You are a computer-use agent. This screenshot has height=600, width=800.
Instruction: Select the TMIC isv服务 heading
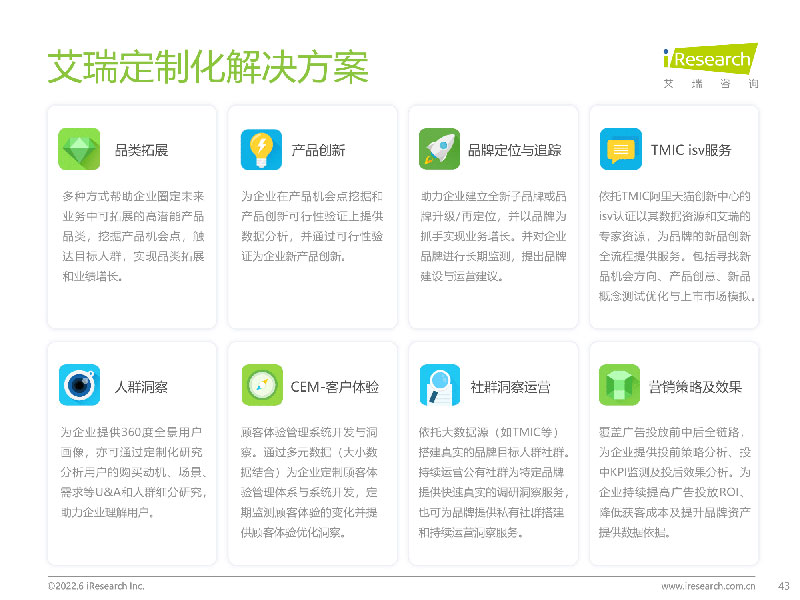pos(691,150)
